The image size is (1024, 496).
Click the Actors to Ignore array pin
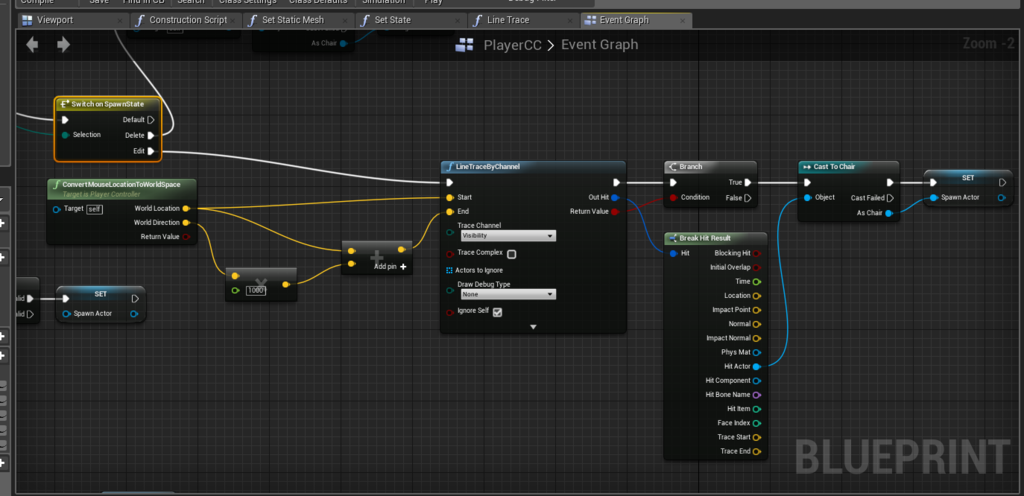[x=449, y=270]
